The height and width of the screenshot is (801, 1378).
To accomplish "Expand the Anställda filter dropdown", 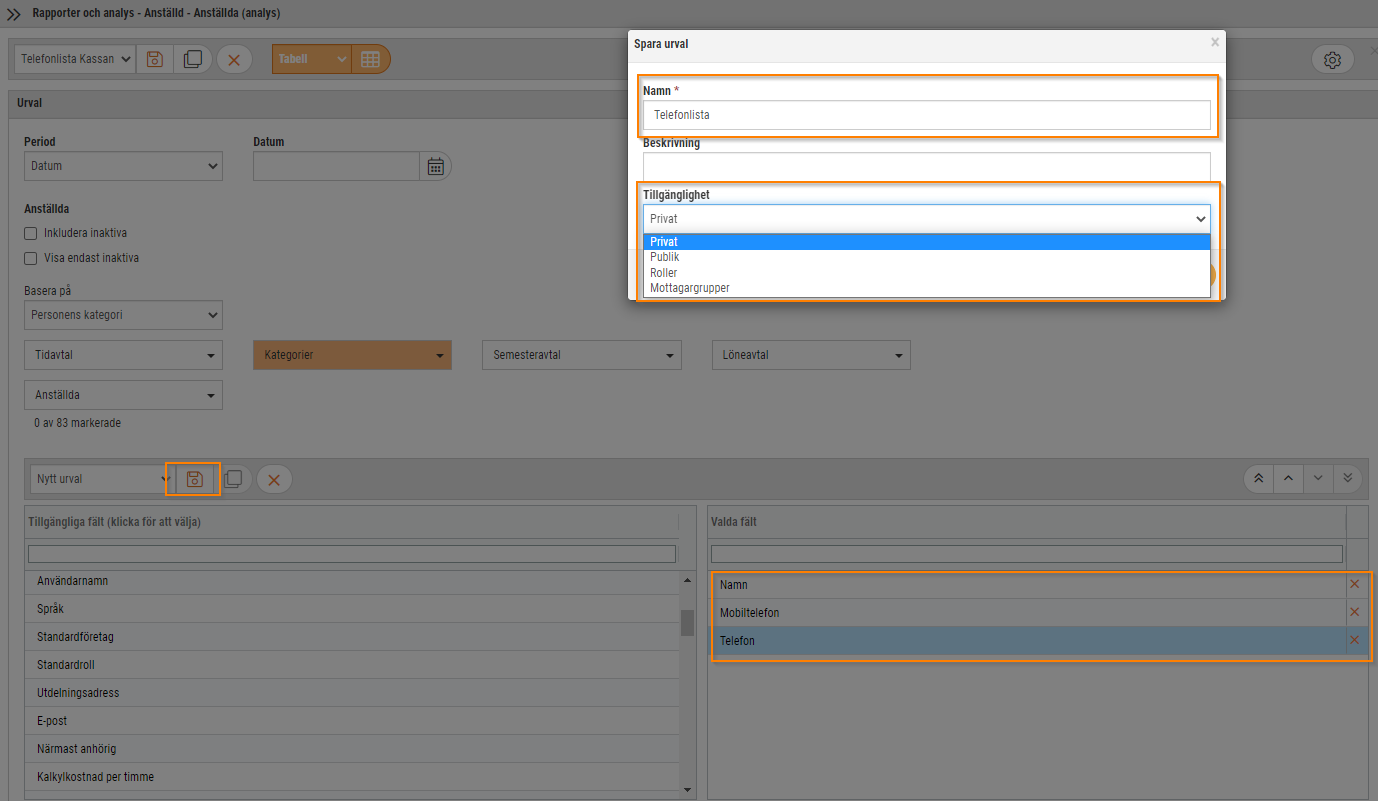I will pyautogui.click(x=123, y=395).
